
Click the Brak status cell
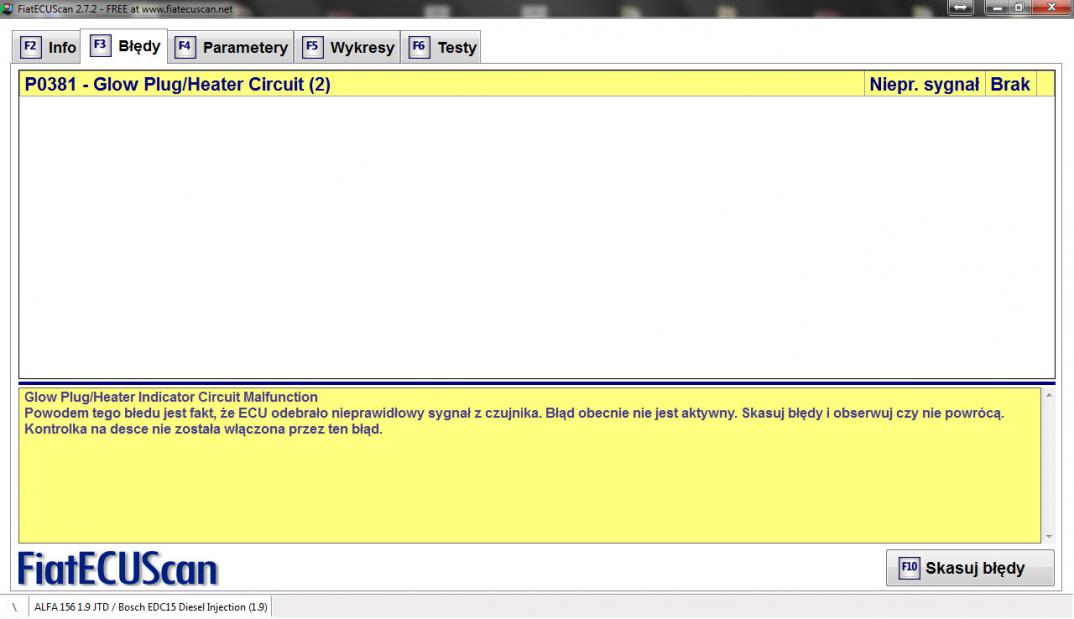click(x=1010, y=84)
